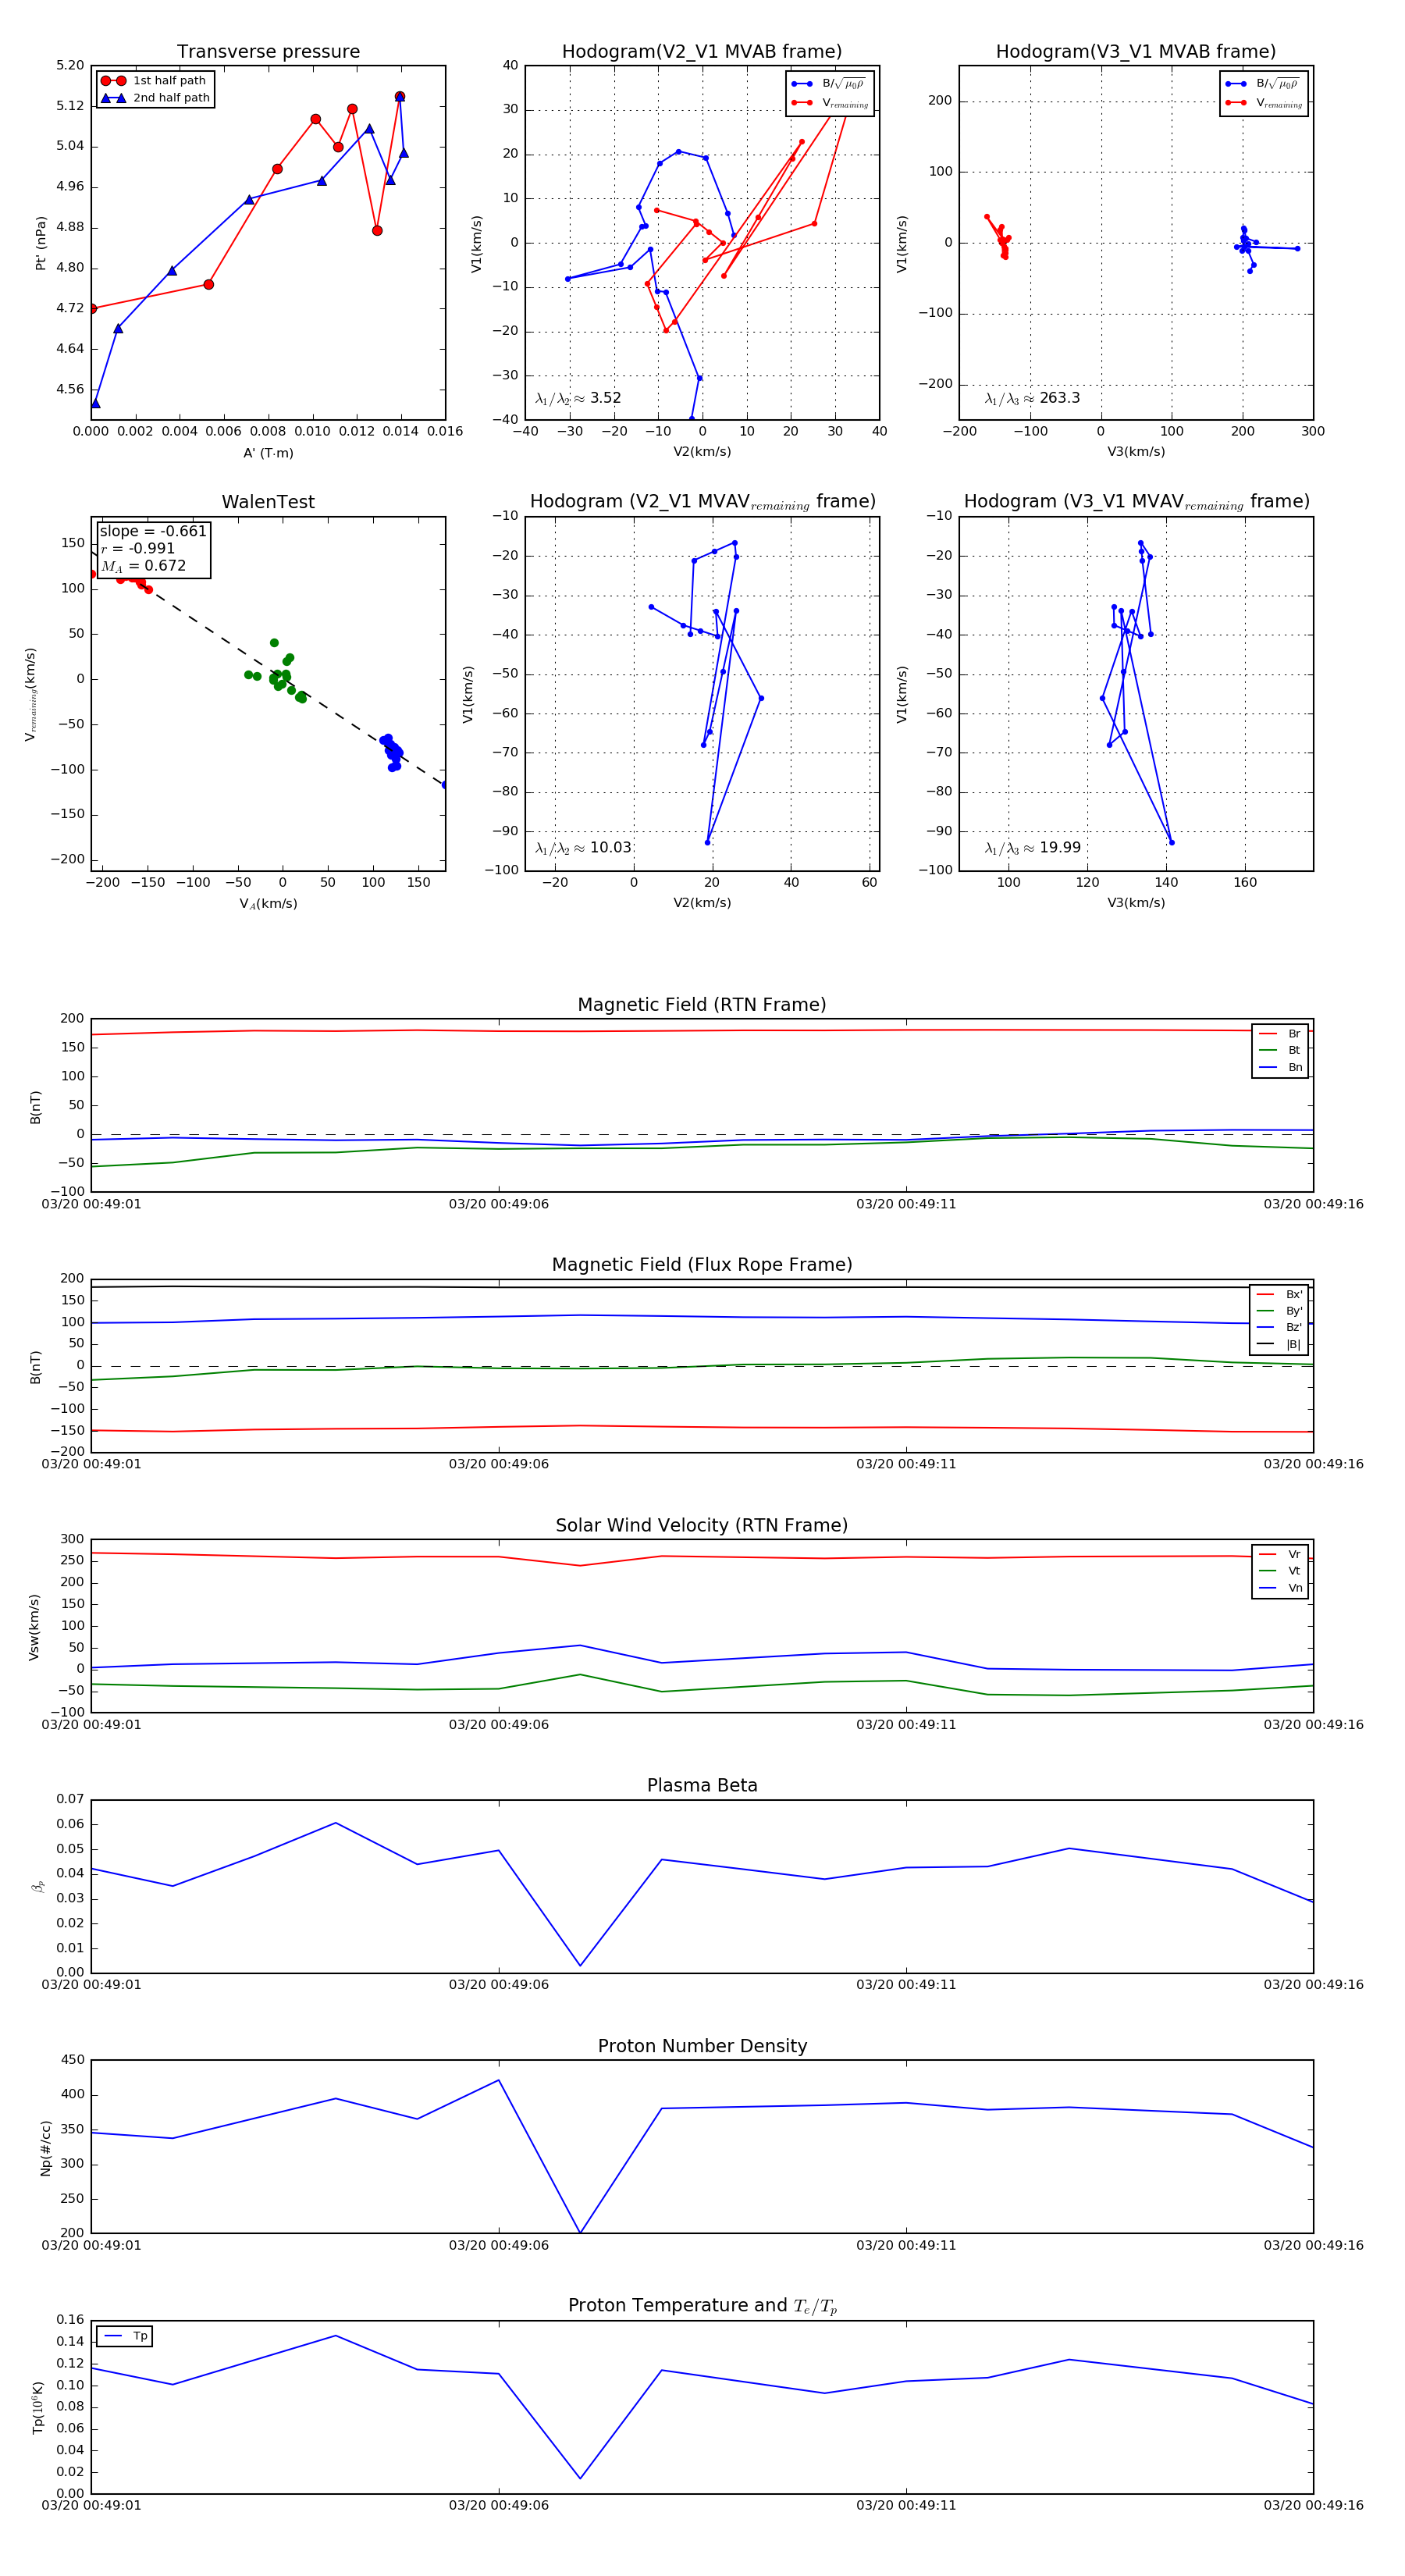The width and height of the screenshot is (1405, 2576).
Task: Click the "Pt' (nPa)" y-axis label
Action: [41, 243]
